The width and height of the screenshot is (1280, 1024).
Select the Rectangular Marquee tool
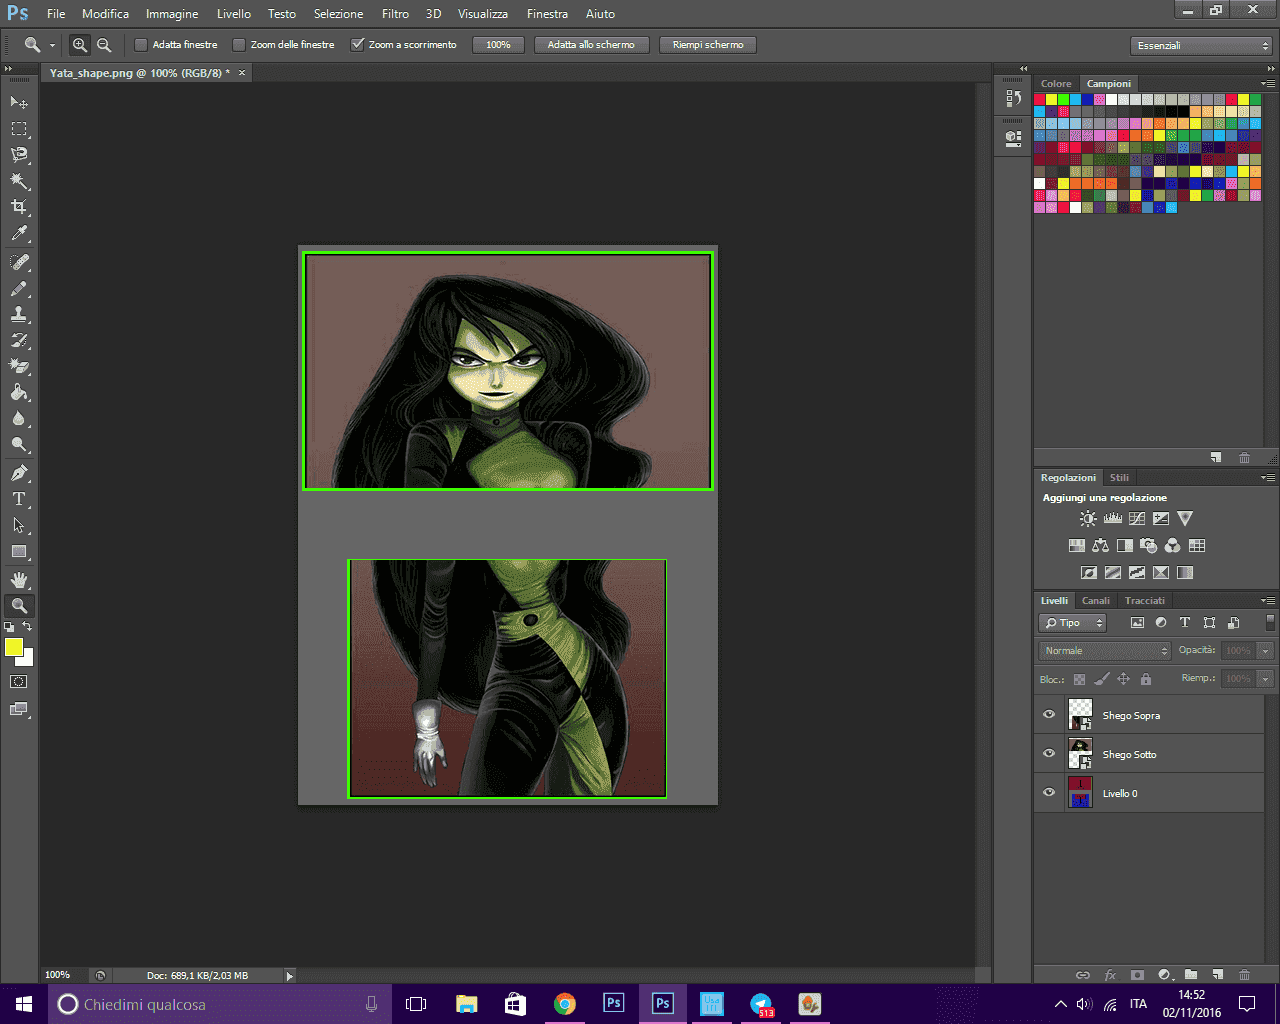(19, 129)
